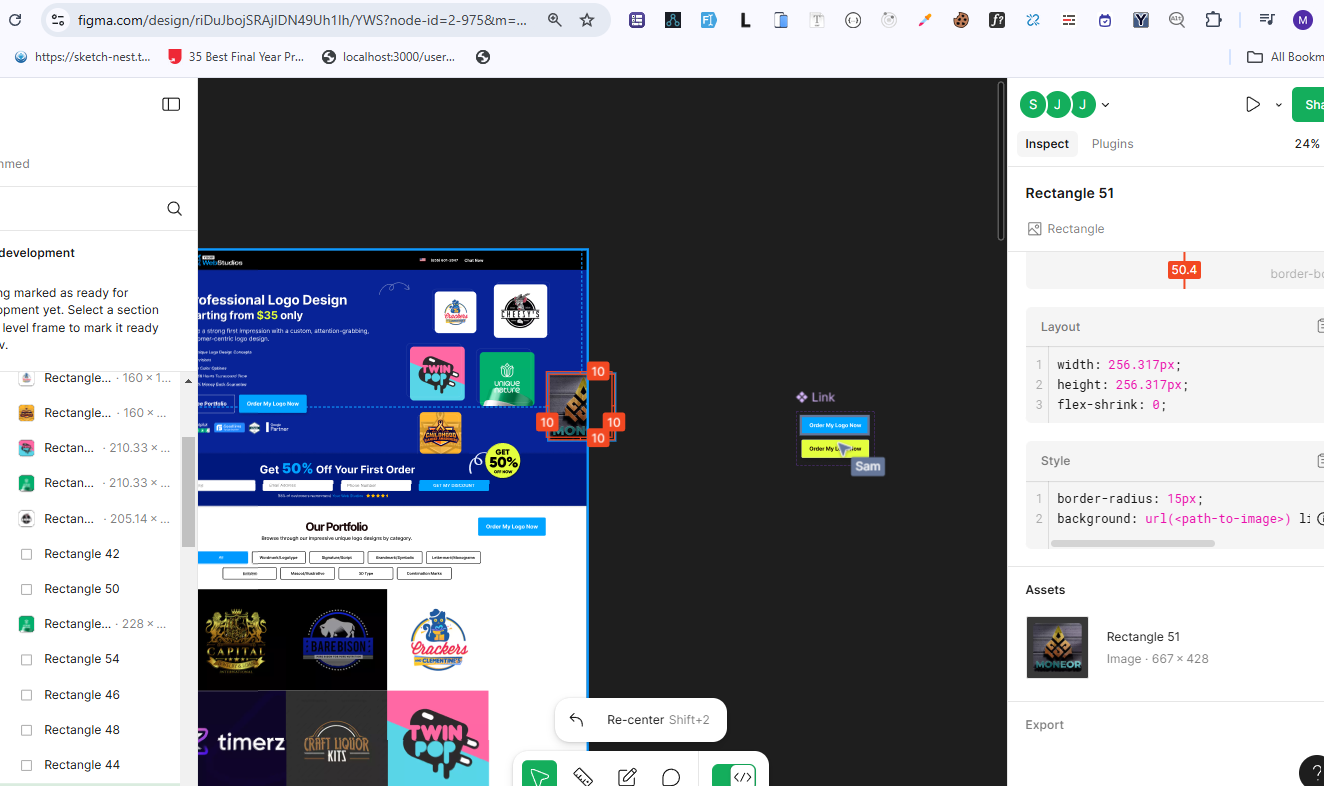The height and width of the screenshot is (786, 1324).
Task: Collapse the left sidebar panel icon
Action: 171,104
